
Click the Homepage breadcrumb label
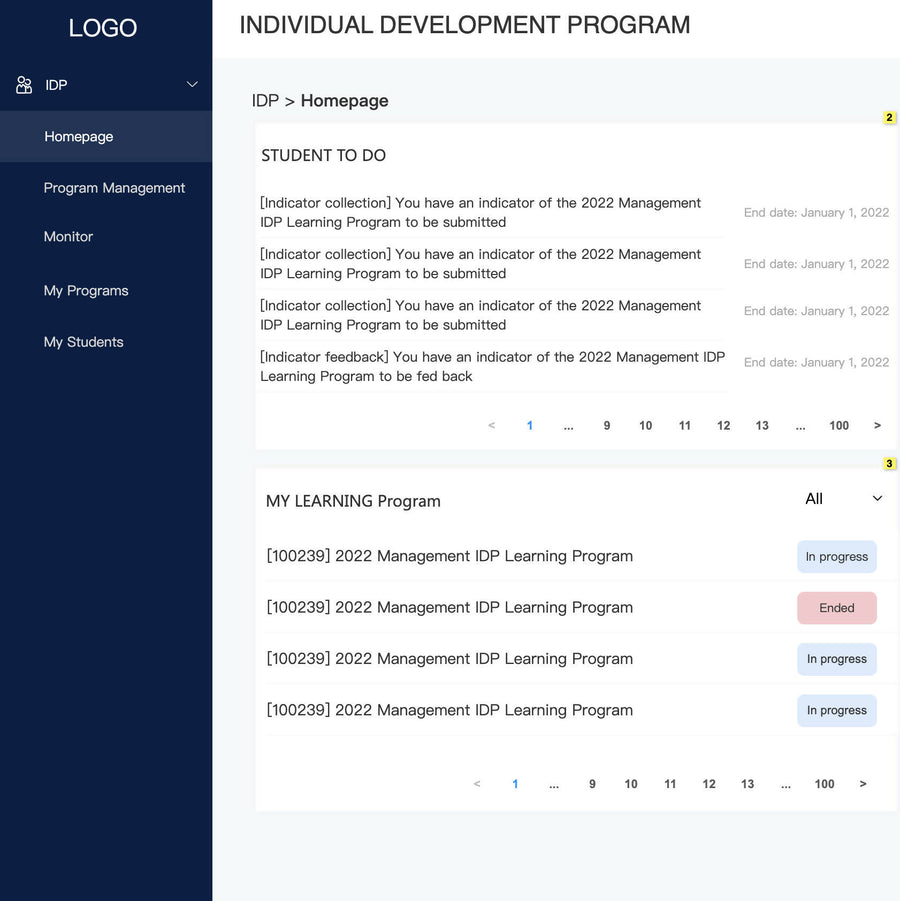click(344, 100)
